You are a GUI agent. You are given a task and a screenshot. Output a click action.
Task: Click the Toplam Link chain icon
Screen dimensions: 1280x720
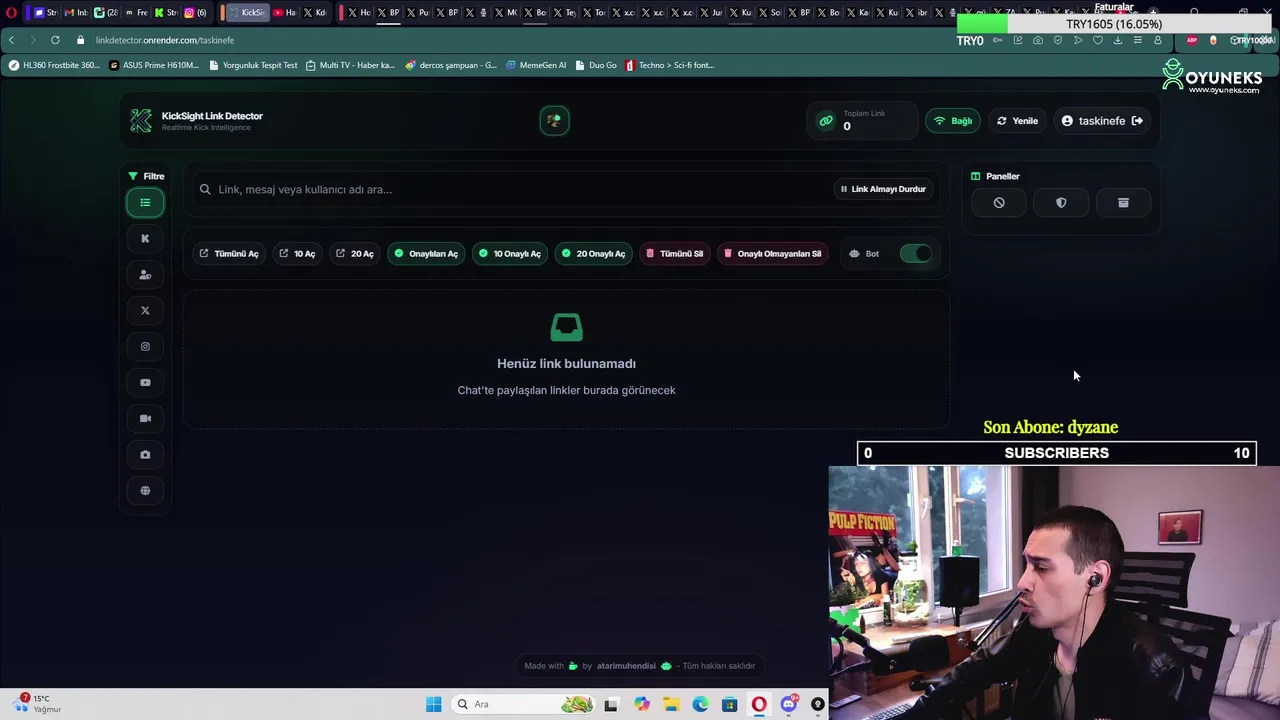point(826,121)
